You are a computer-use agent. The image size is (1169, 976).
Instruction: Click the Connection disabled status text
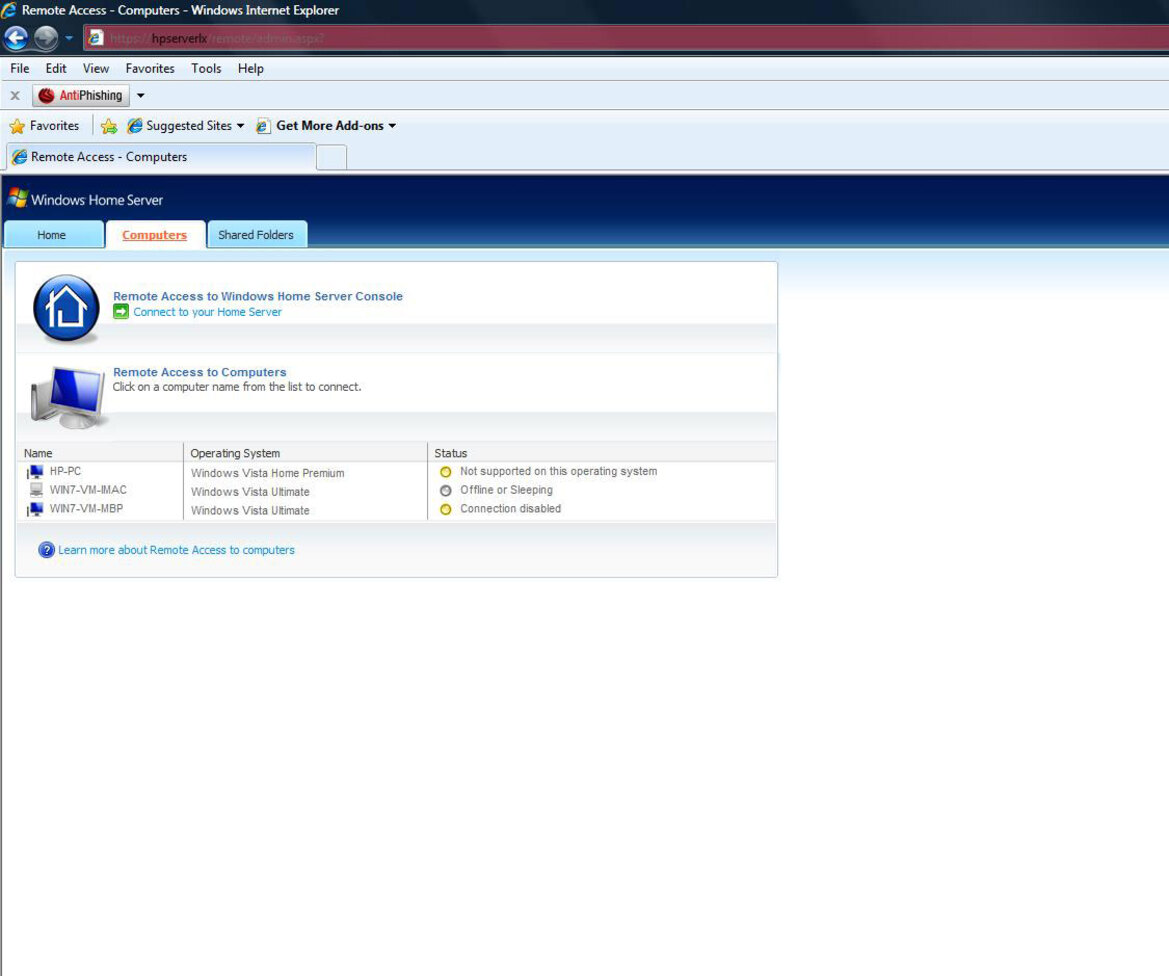511,509
